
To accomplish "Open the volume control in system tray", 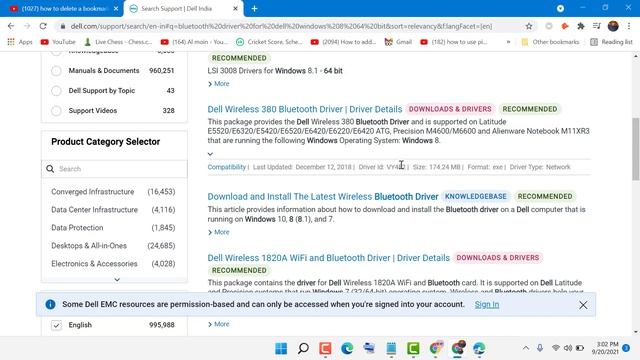I will tap(568, 348).
